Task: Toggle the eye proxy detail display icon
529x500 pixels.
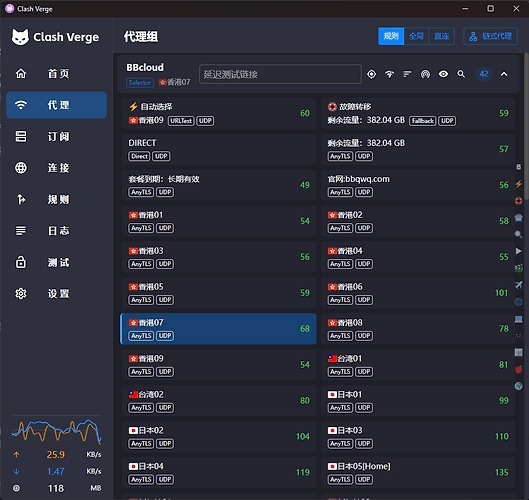Action: [x=443, y=74]
